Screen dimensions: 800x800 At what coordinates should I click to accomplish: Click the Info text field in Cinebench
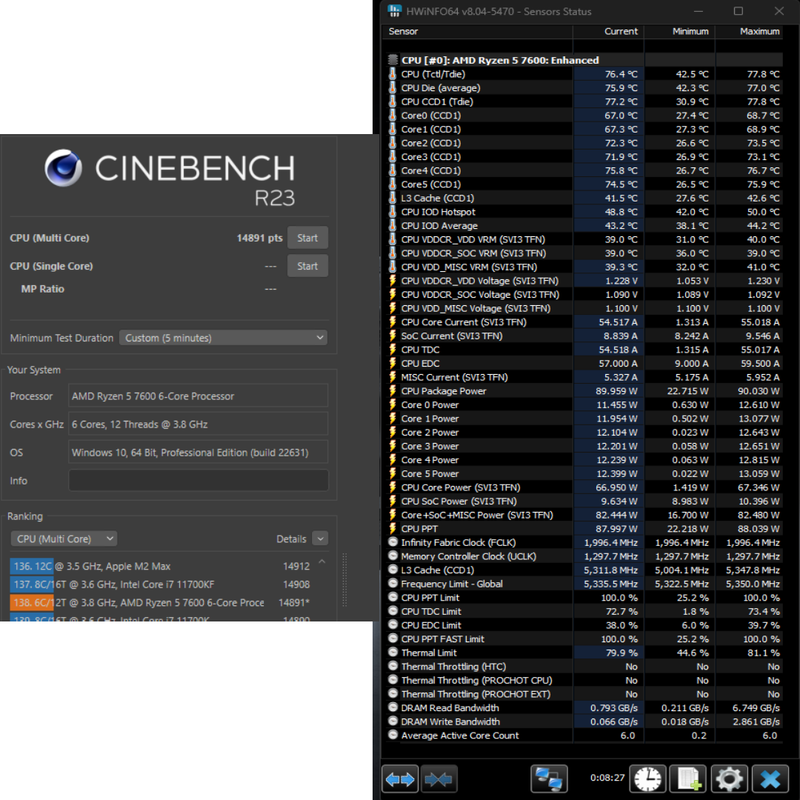(x=198, y=481)
